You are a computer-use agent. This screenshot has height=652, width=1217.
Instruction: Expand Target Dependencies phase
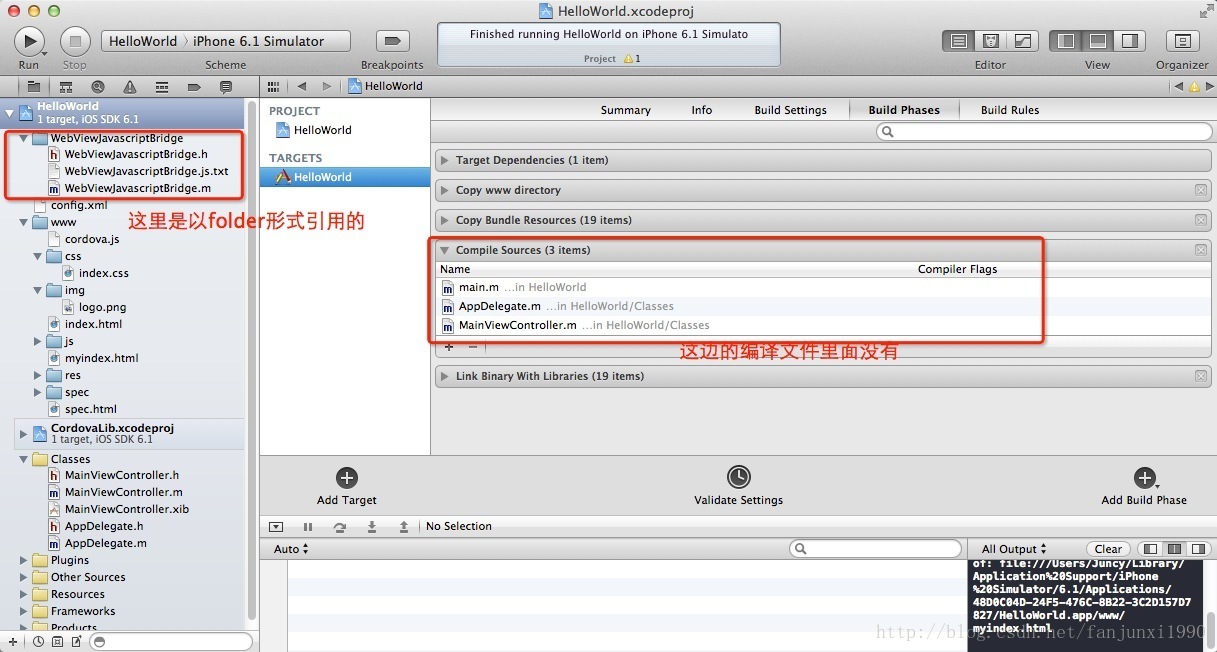pos(445,160)
